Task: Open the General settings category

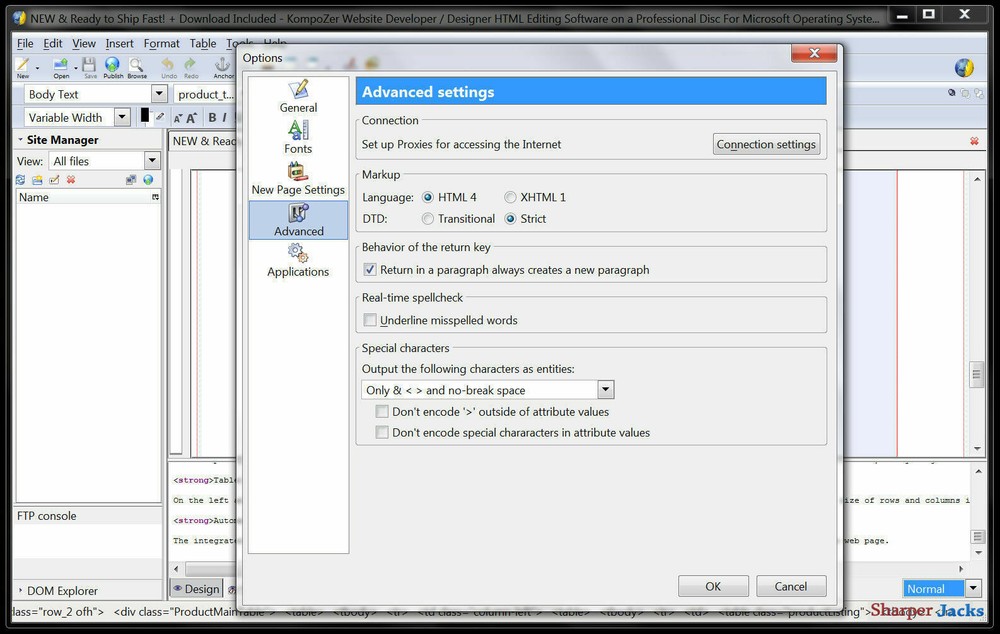Action: tap(297, 97)
